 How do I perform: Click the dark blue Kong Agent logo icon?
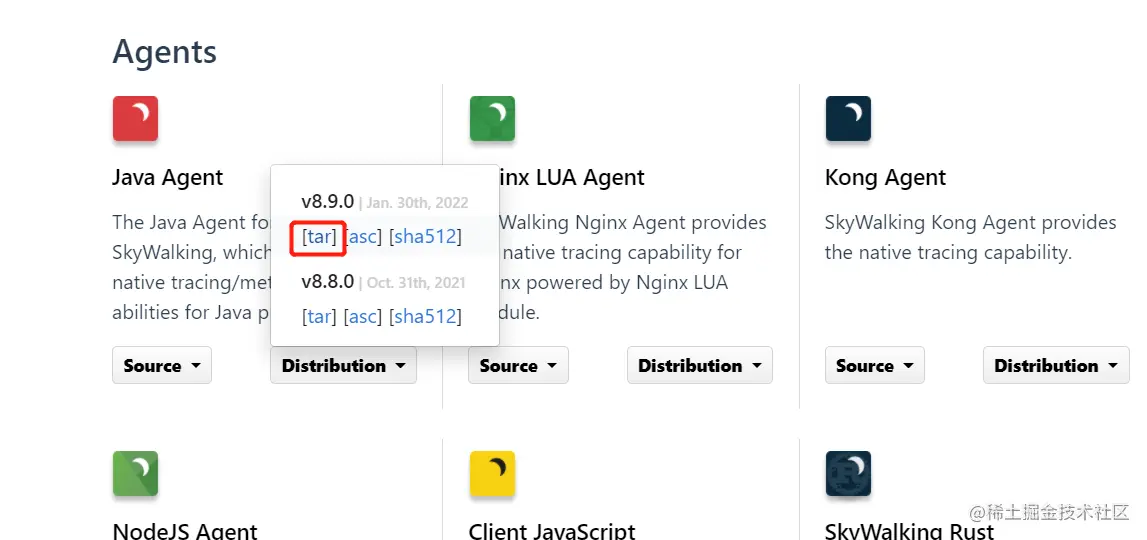849,119
